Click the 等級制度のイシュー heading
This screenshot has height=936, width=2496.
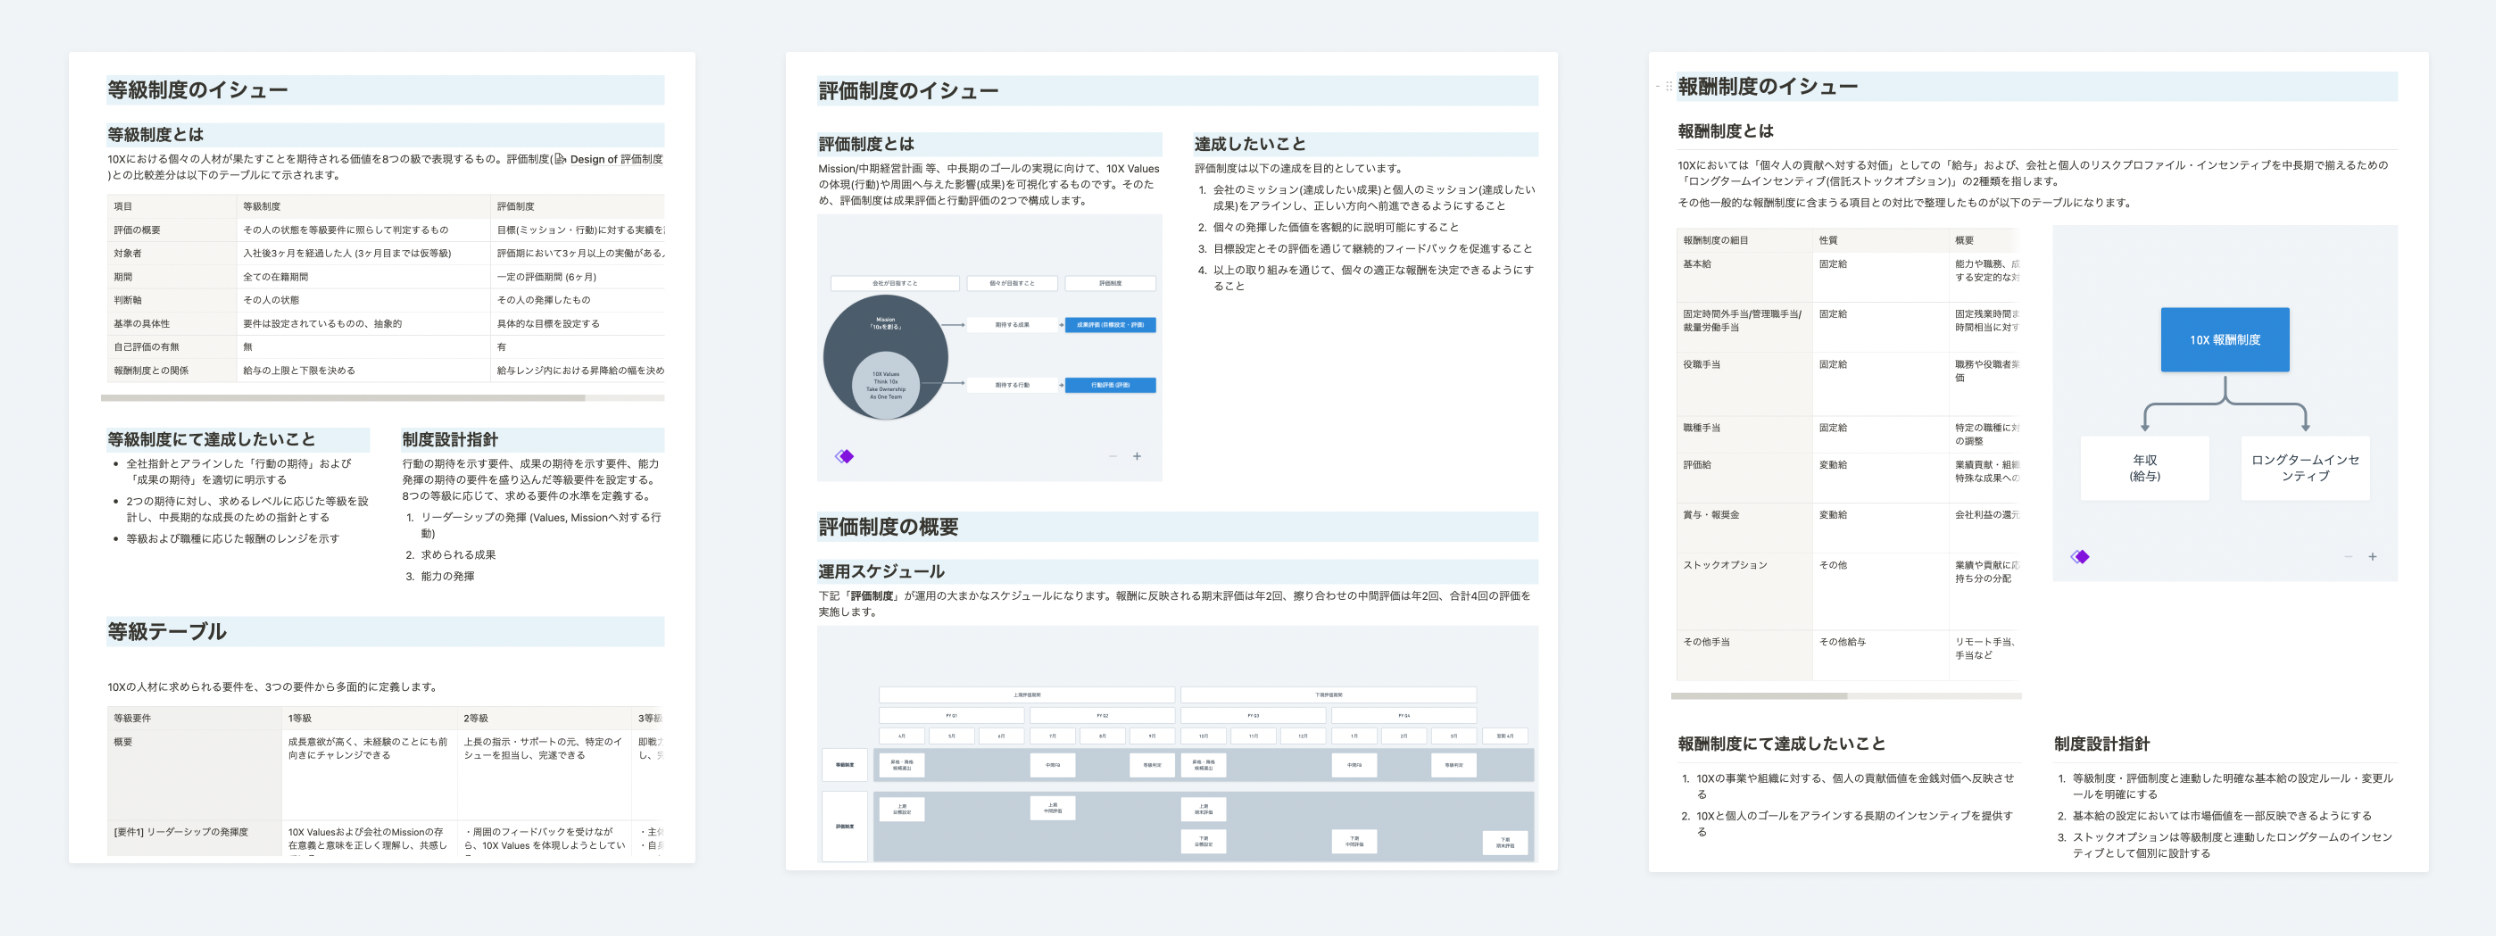[x=198, y=90]
